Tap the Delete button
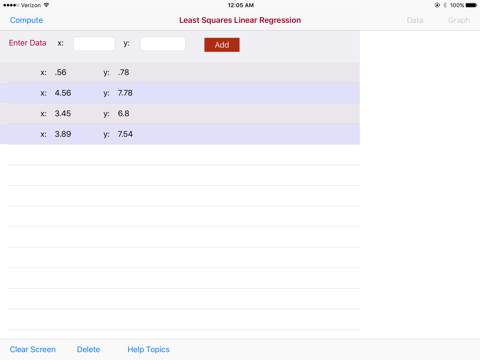 pyautogui.click(x=88, y=349)
